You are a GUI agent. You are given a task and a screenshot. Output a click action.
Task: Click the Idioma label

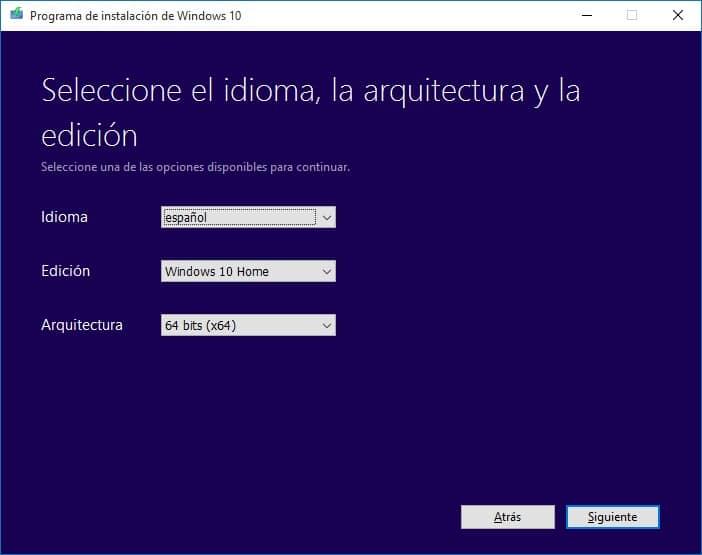tap(64, 217)
